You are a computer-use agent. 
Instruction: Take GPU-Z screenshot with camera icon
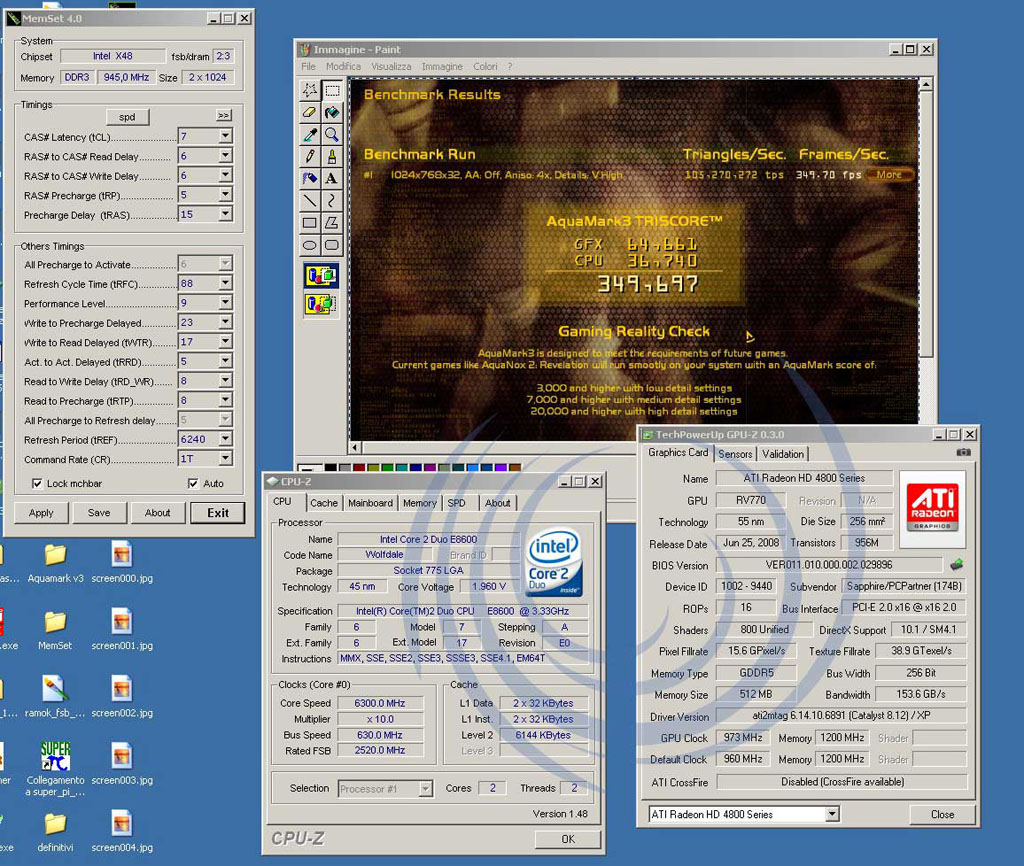point(963,452)
